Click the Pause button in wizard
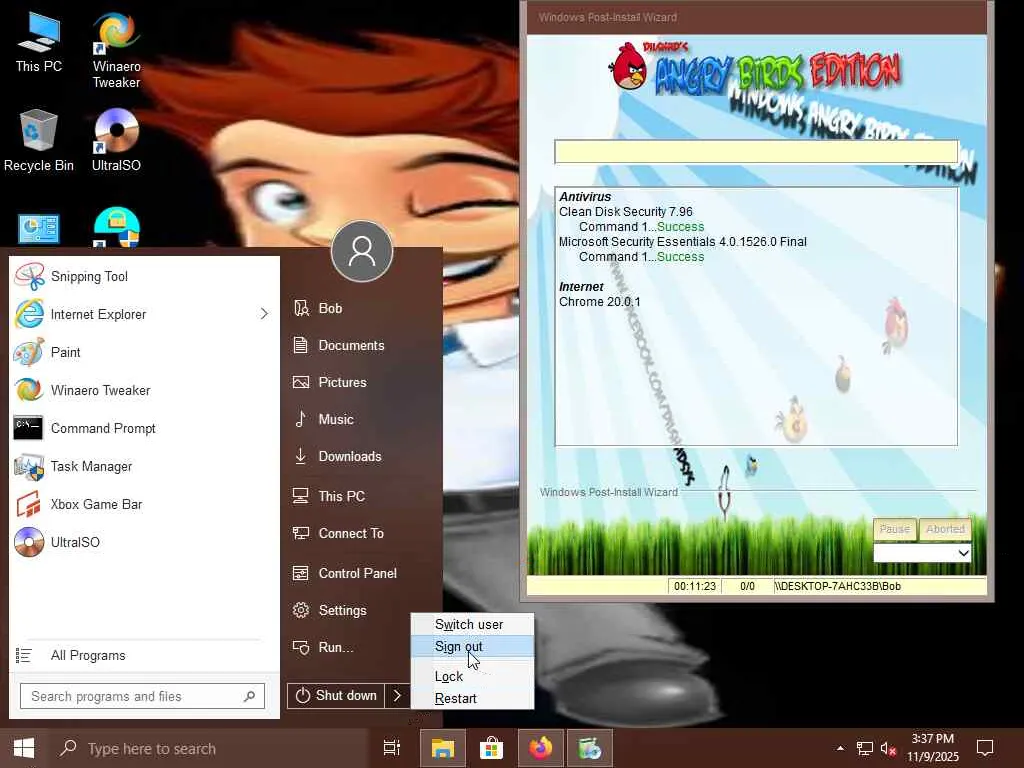This screenshot has width=1024, height=768. coord(895,529)
